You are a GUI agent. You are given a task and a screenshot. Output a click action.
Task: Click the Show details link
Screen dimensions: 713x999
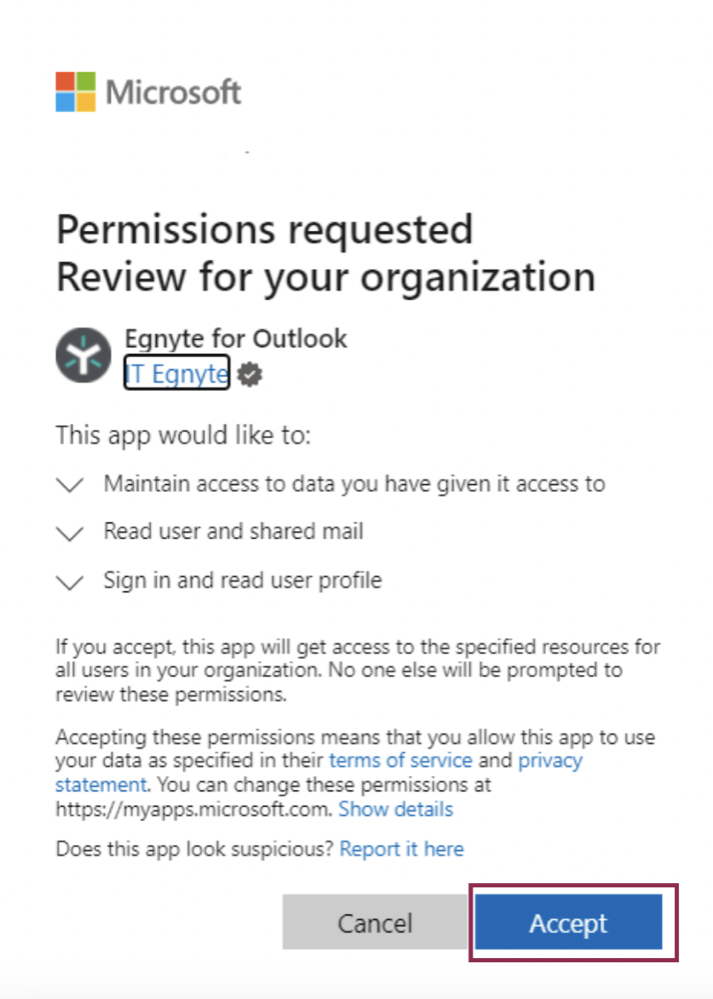[x=395, y=809]
